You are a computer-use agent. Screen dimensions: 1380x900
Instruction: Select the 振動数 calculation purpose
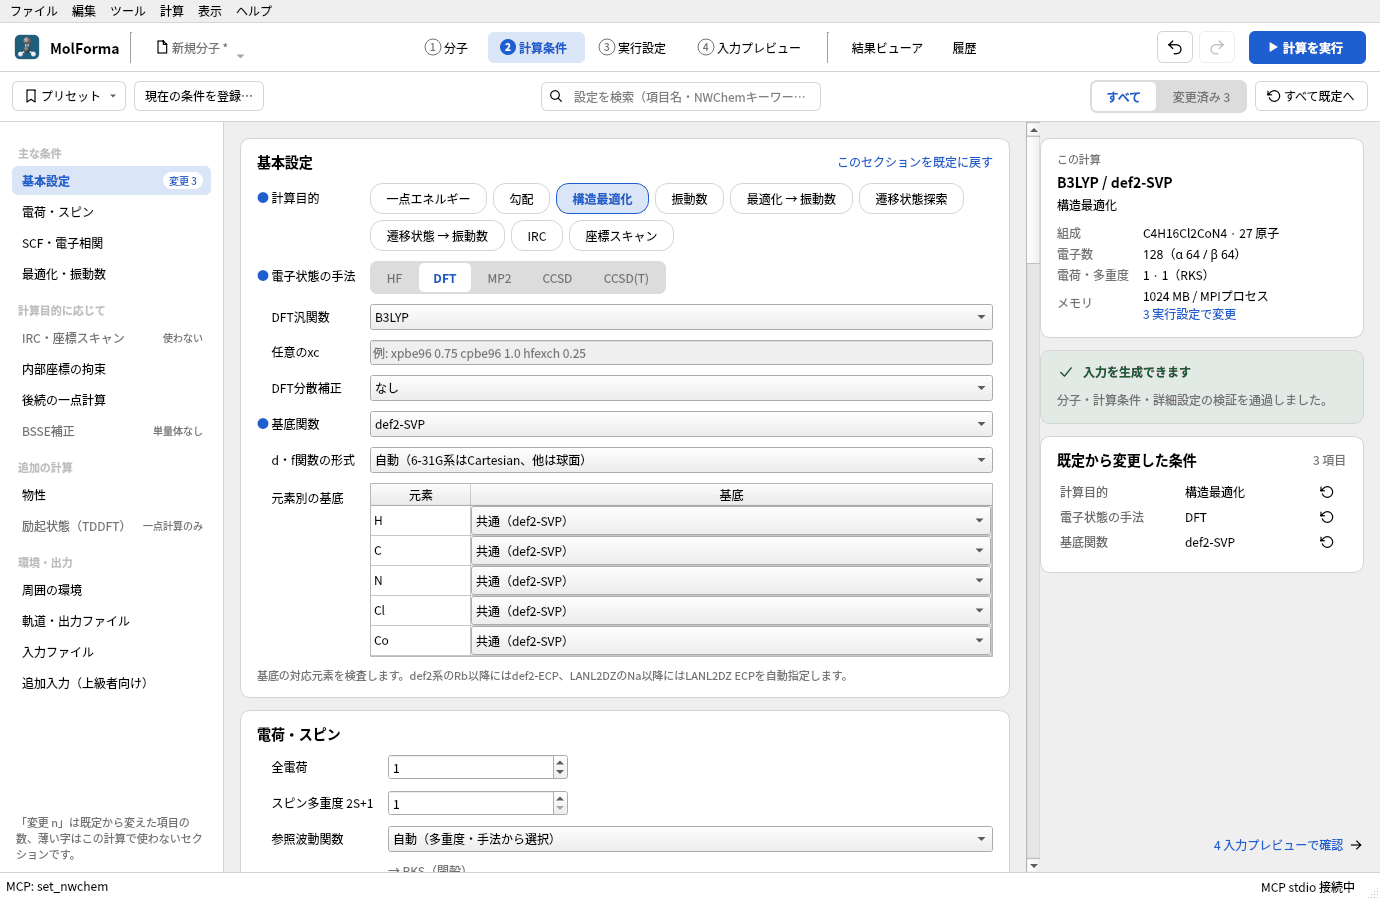pyautogui.click(x=689, y=199)
